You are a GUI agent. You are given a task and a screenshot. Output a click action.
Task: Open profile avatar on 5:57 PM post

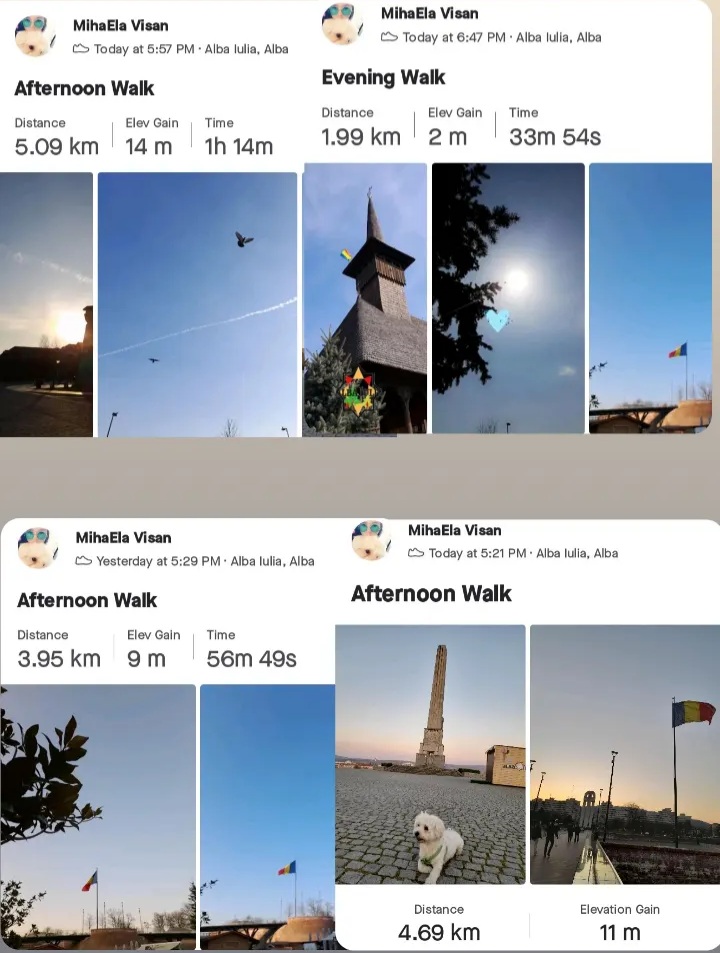35,36
